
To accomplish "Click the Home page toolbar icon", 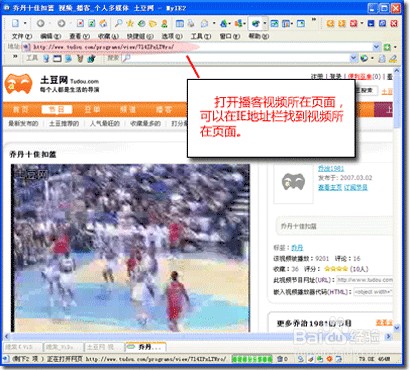I will coord(103,23).
